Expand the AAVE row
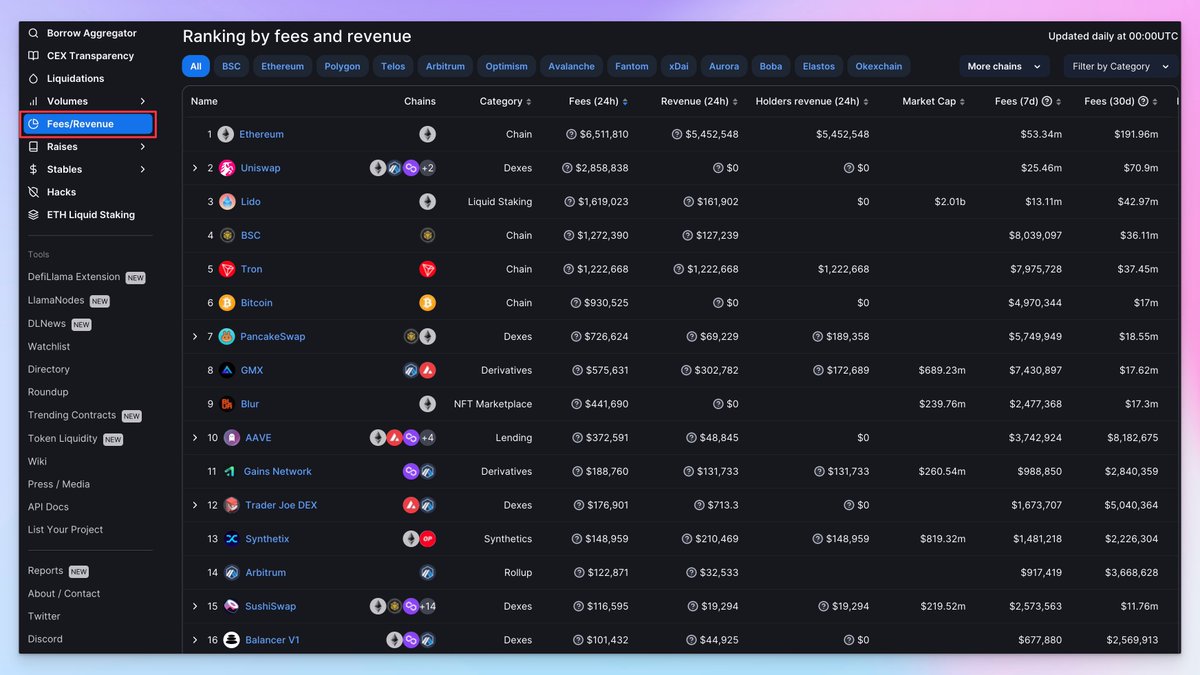The image size is (1200, 675). click(195, 438)
